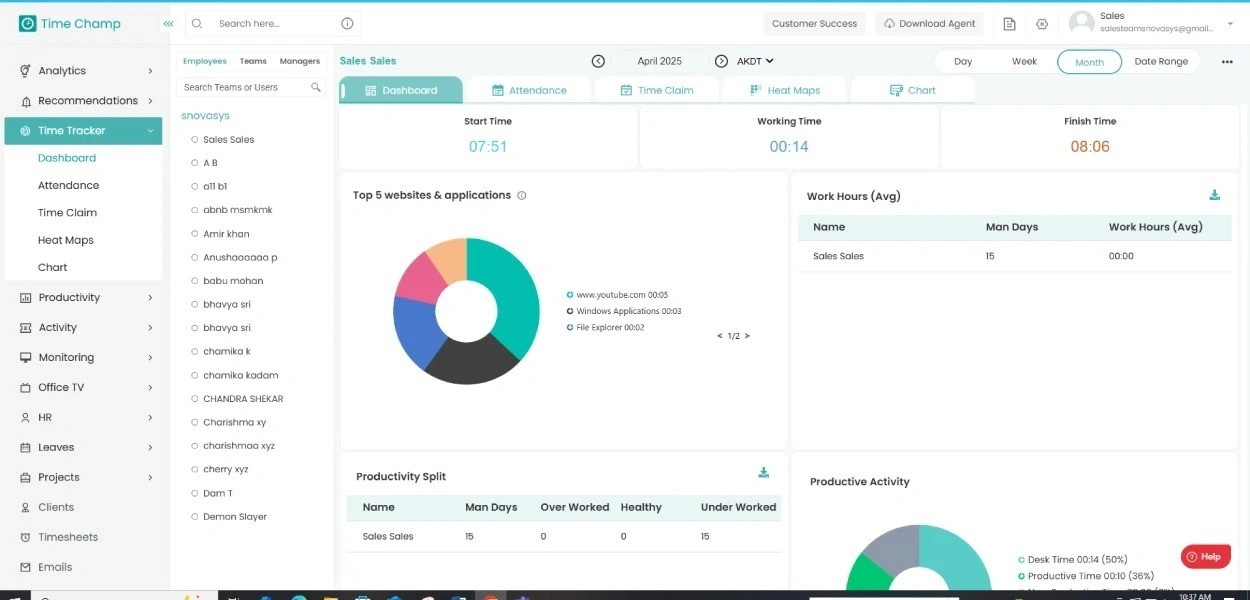Switch to the Attendance tab
This screenshot has width=1250, height=600.
click(530, 90)
